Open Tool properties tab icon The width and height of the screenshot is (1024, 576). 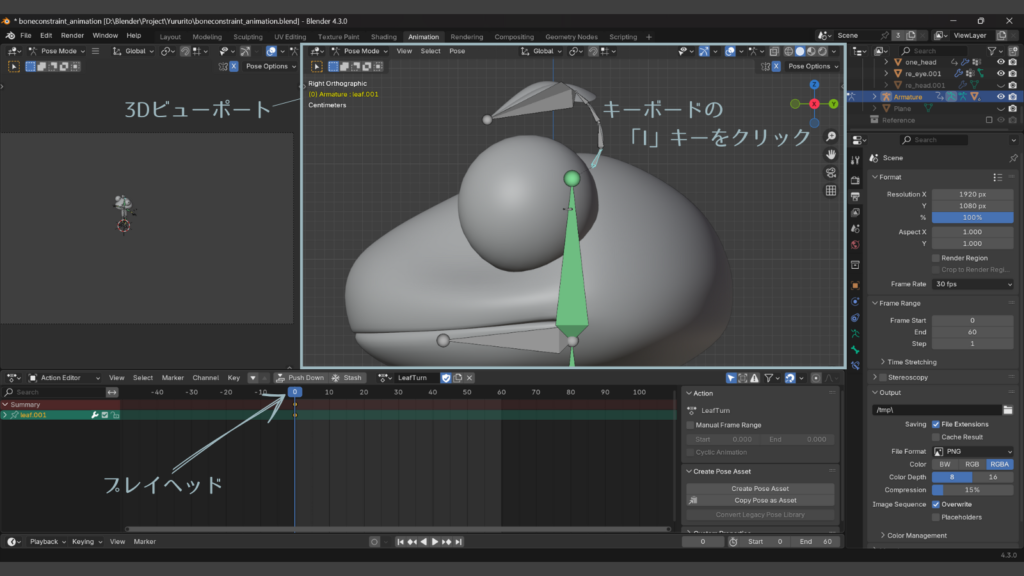pos(856,160)
